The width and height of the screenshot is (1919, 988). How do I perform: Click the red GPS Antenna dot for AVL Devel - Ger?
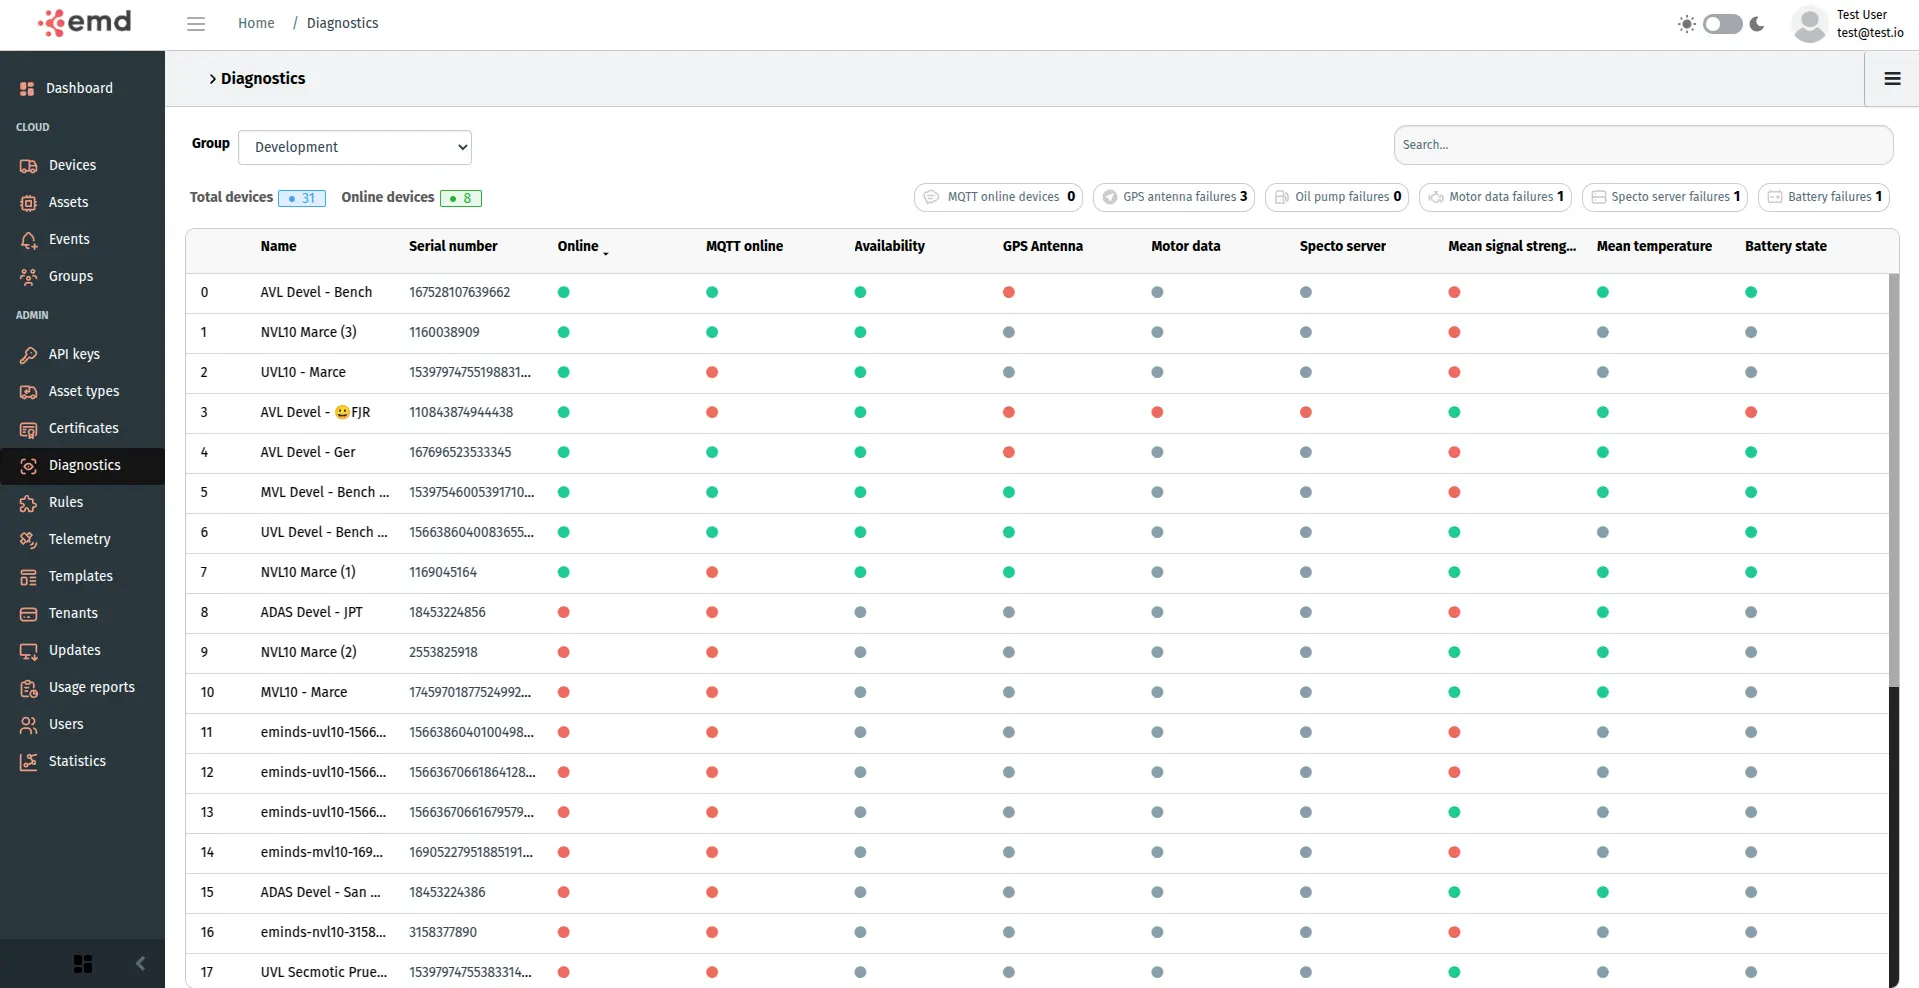pos(1008,453)
